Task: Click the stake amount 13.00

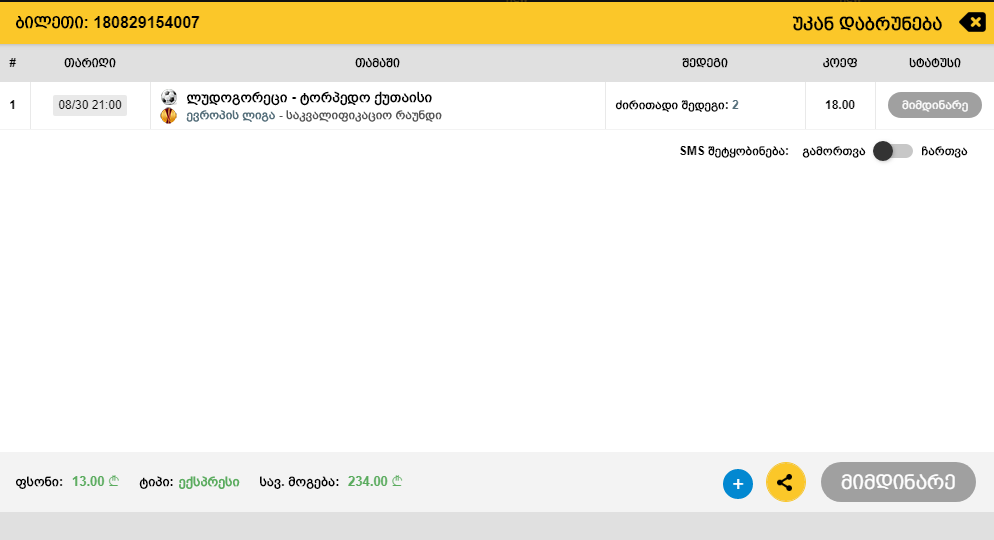Action: tap(95, 482)
